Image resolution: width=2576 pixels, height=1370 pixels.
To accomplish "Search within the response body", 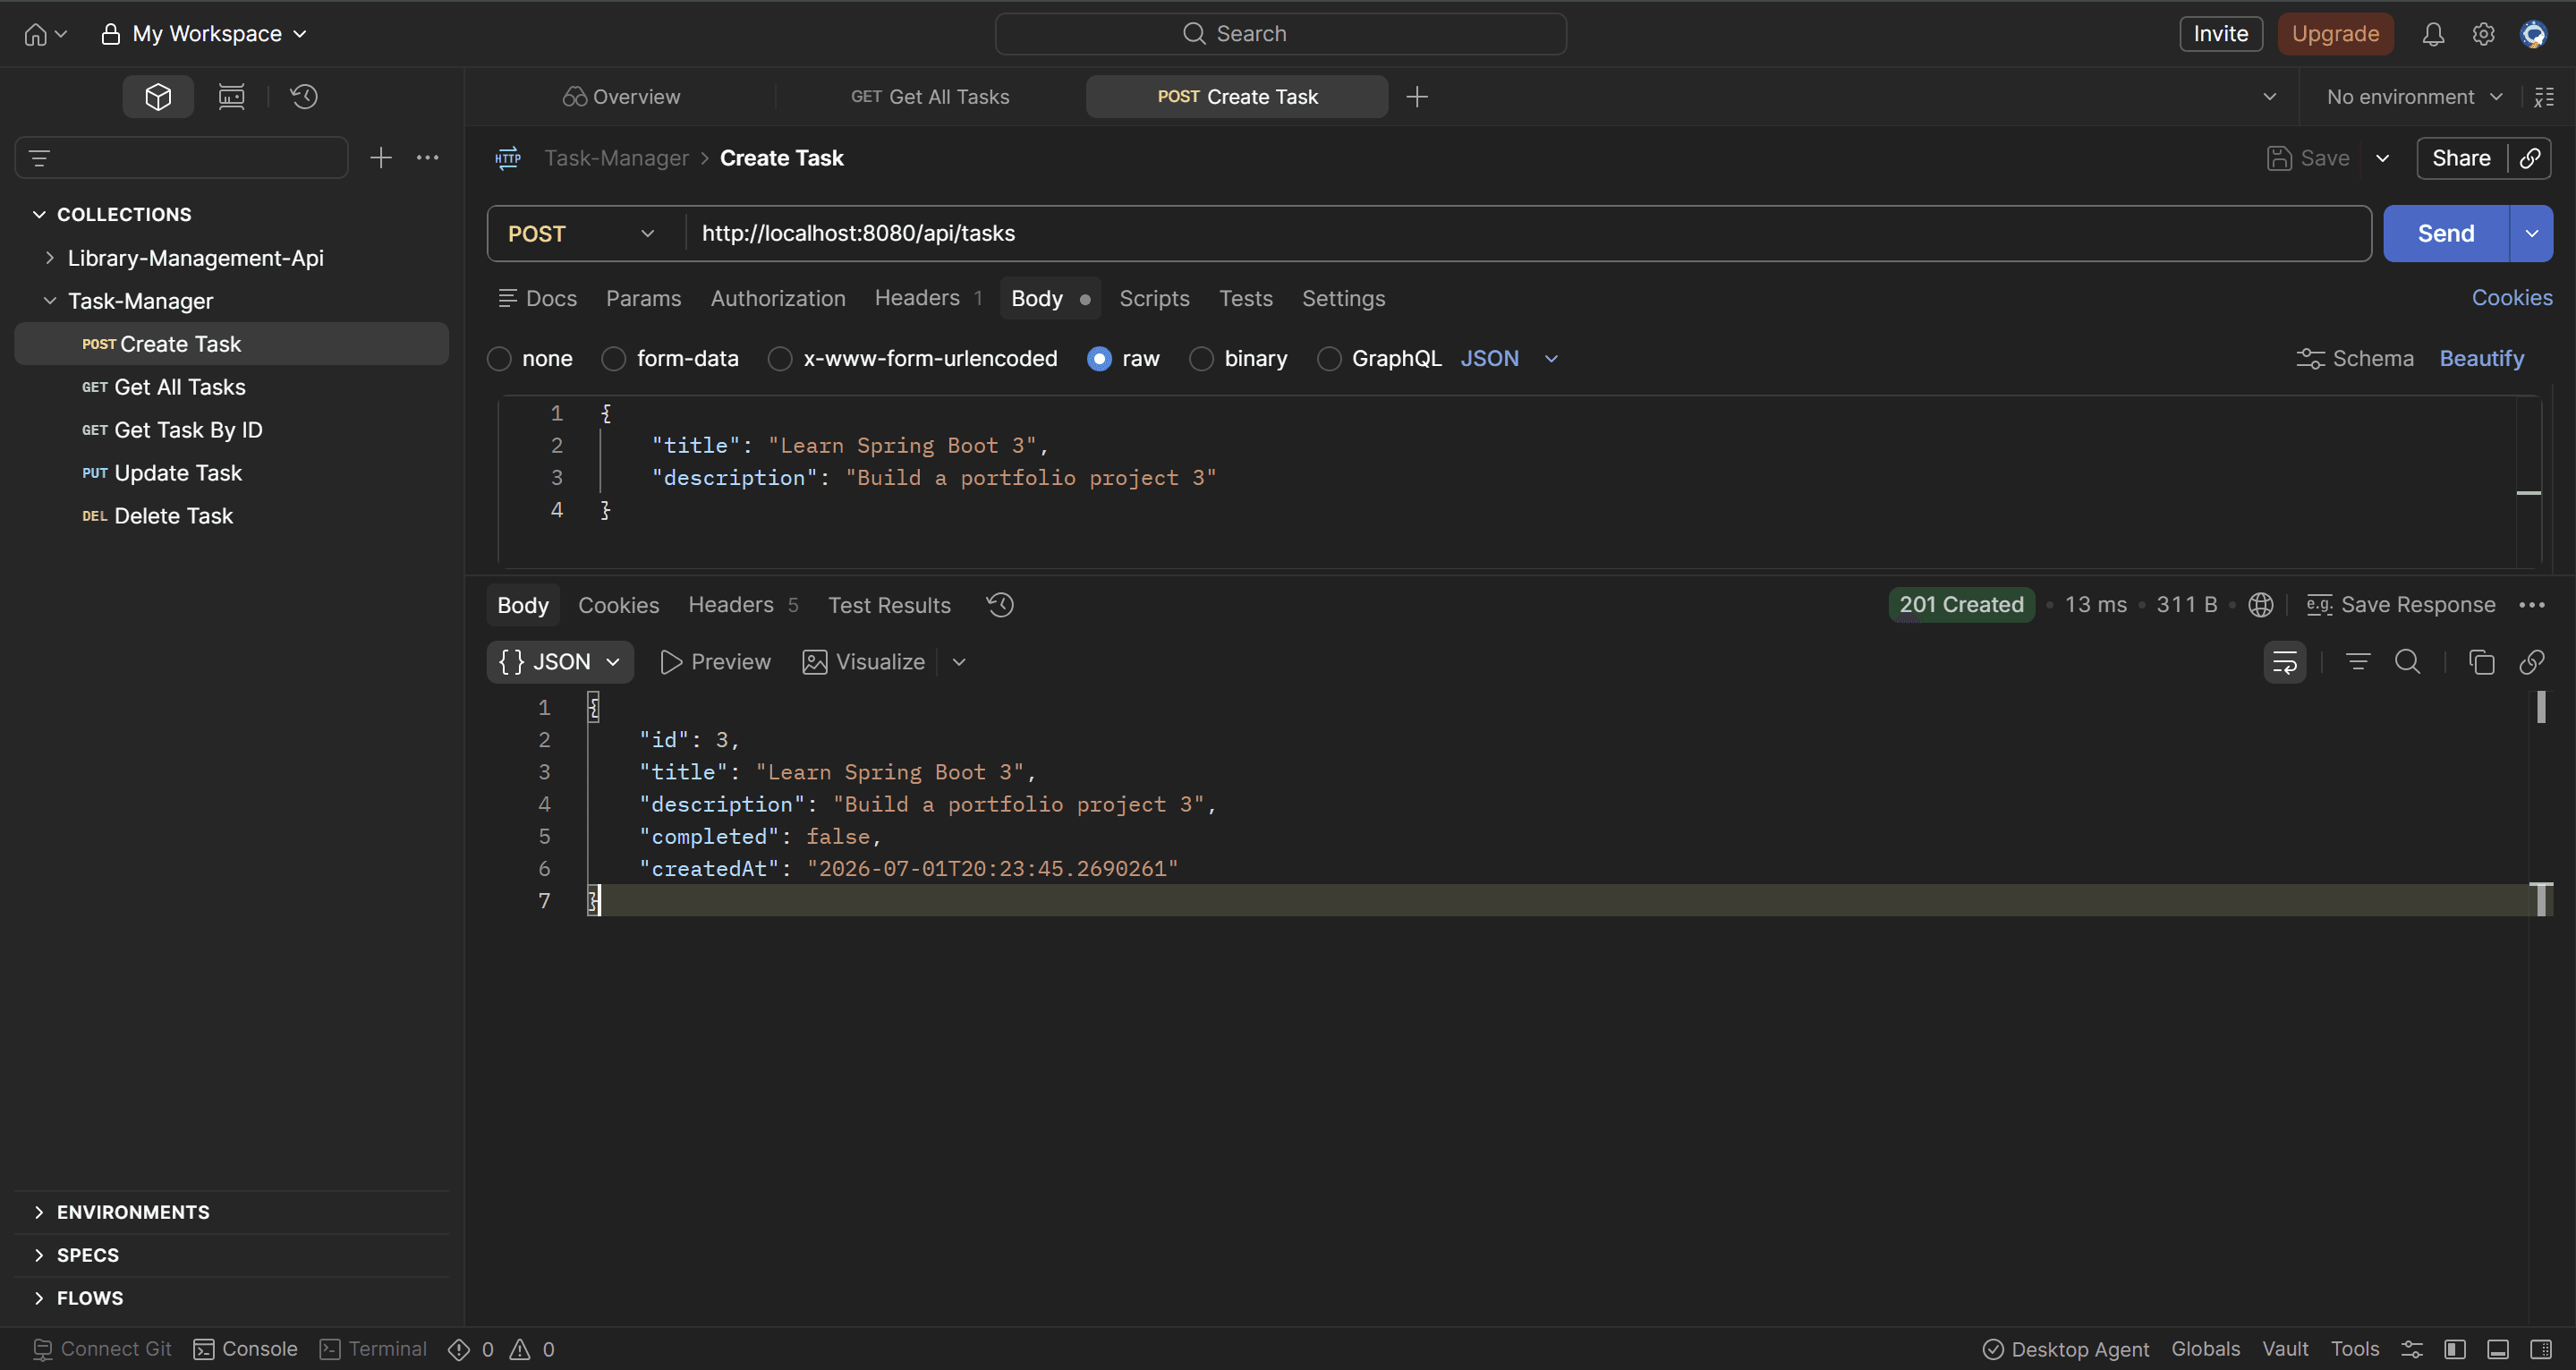I will point(2408,661).
